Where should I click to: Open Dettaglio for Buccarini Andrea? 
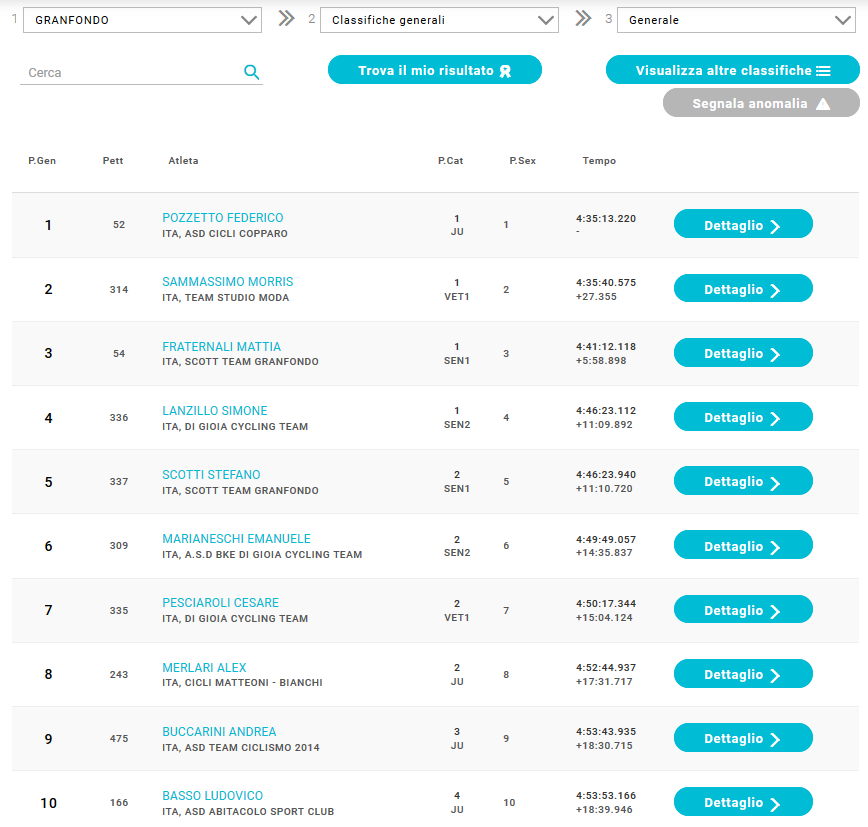(743, 738)
